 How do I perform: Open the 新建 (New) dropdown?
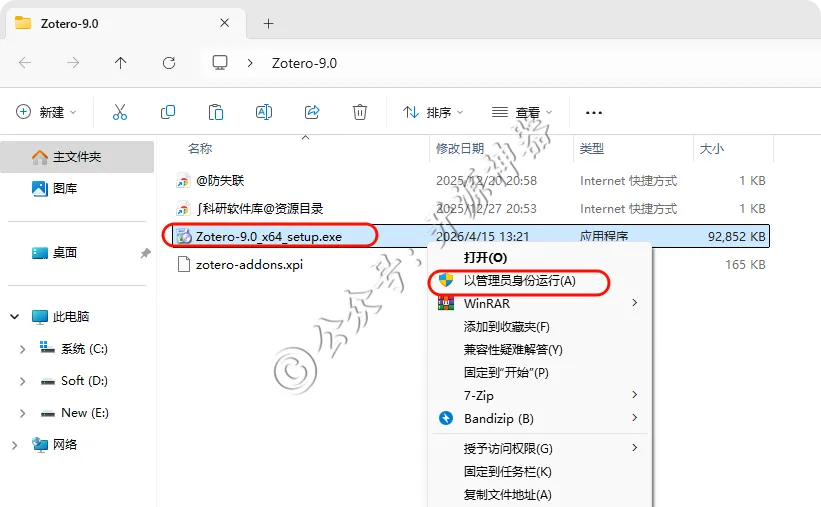tap(46, 112)
